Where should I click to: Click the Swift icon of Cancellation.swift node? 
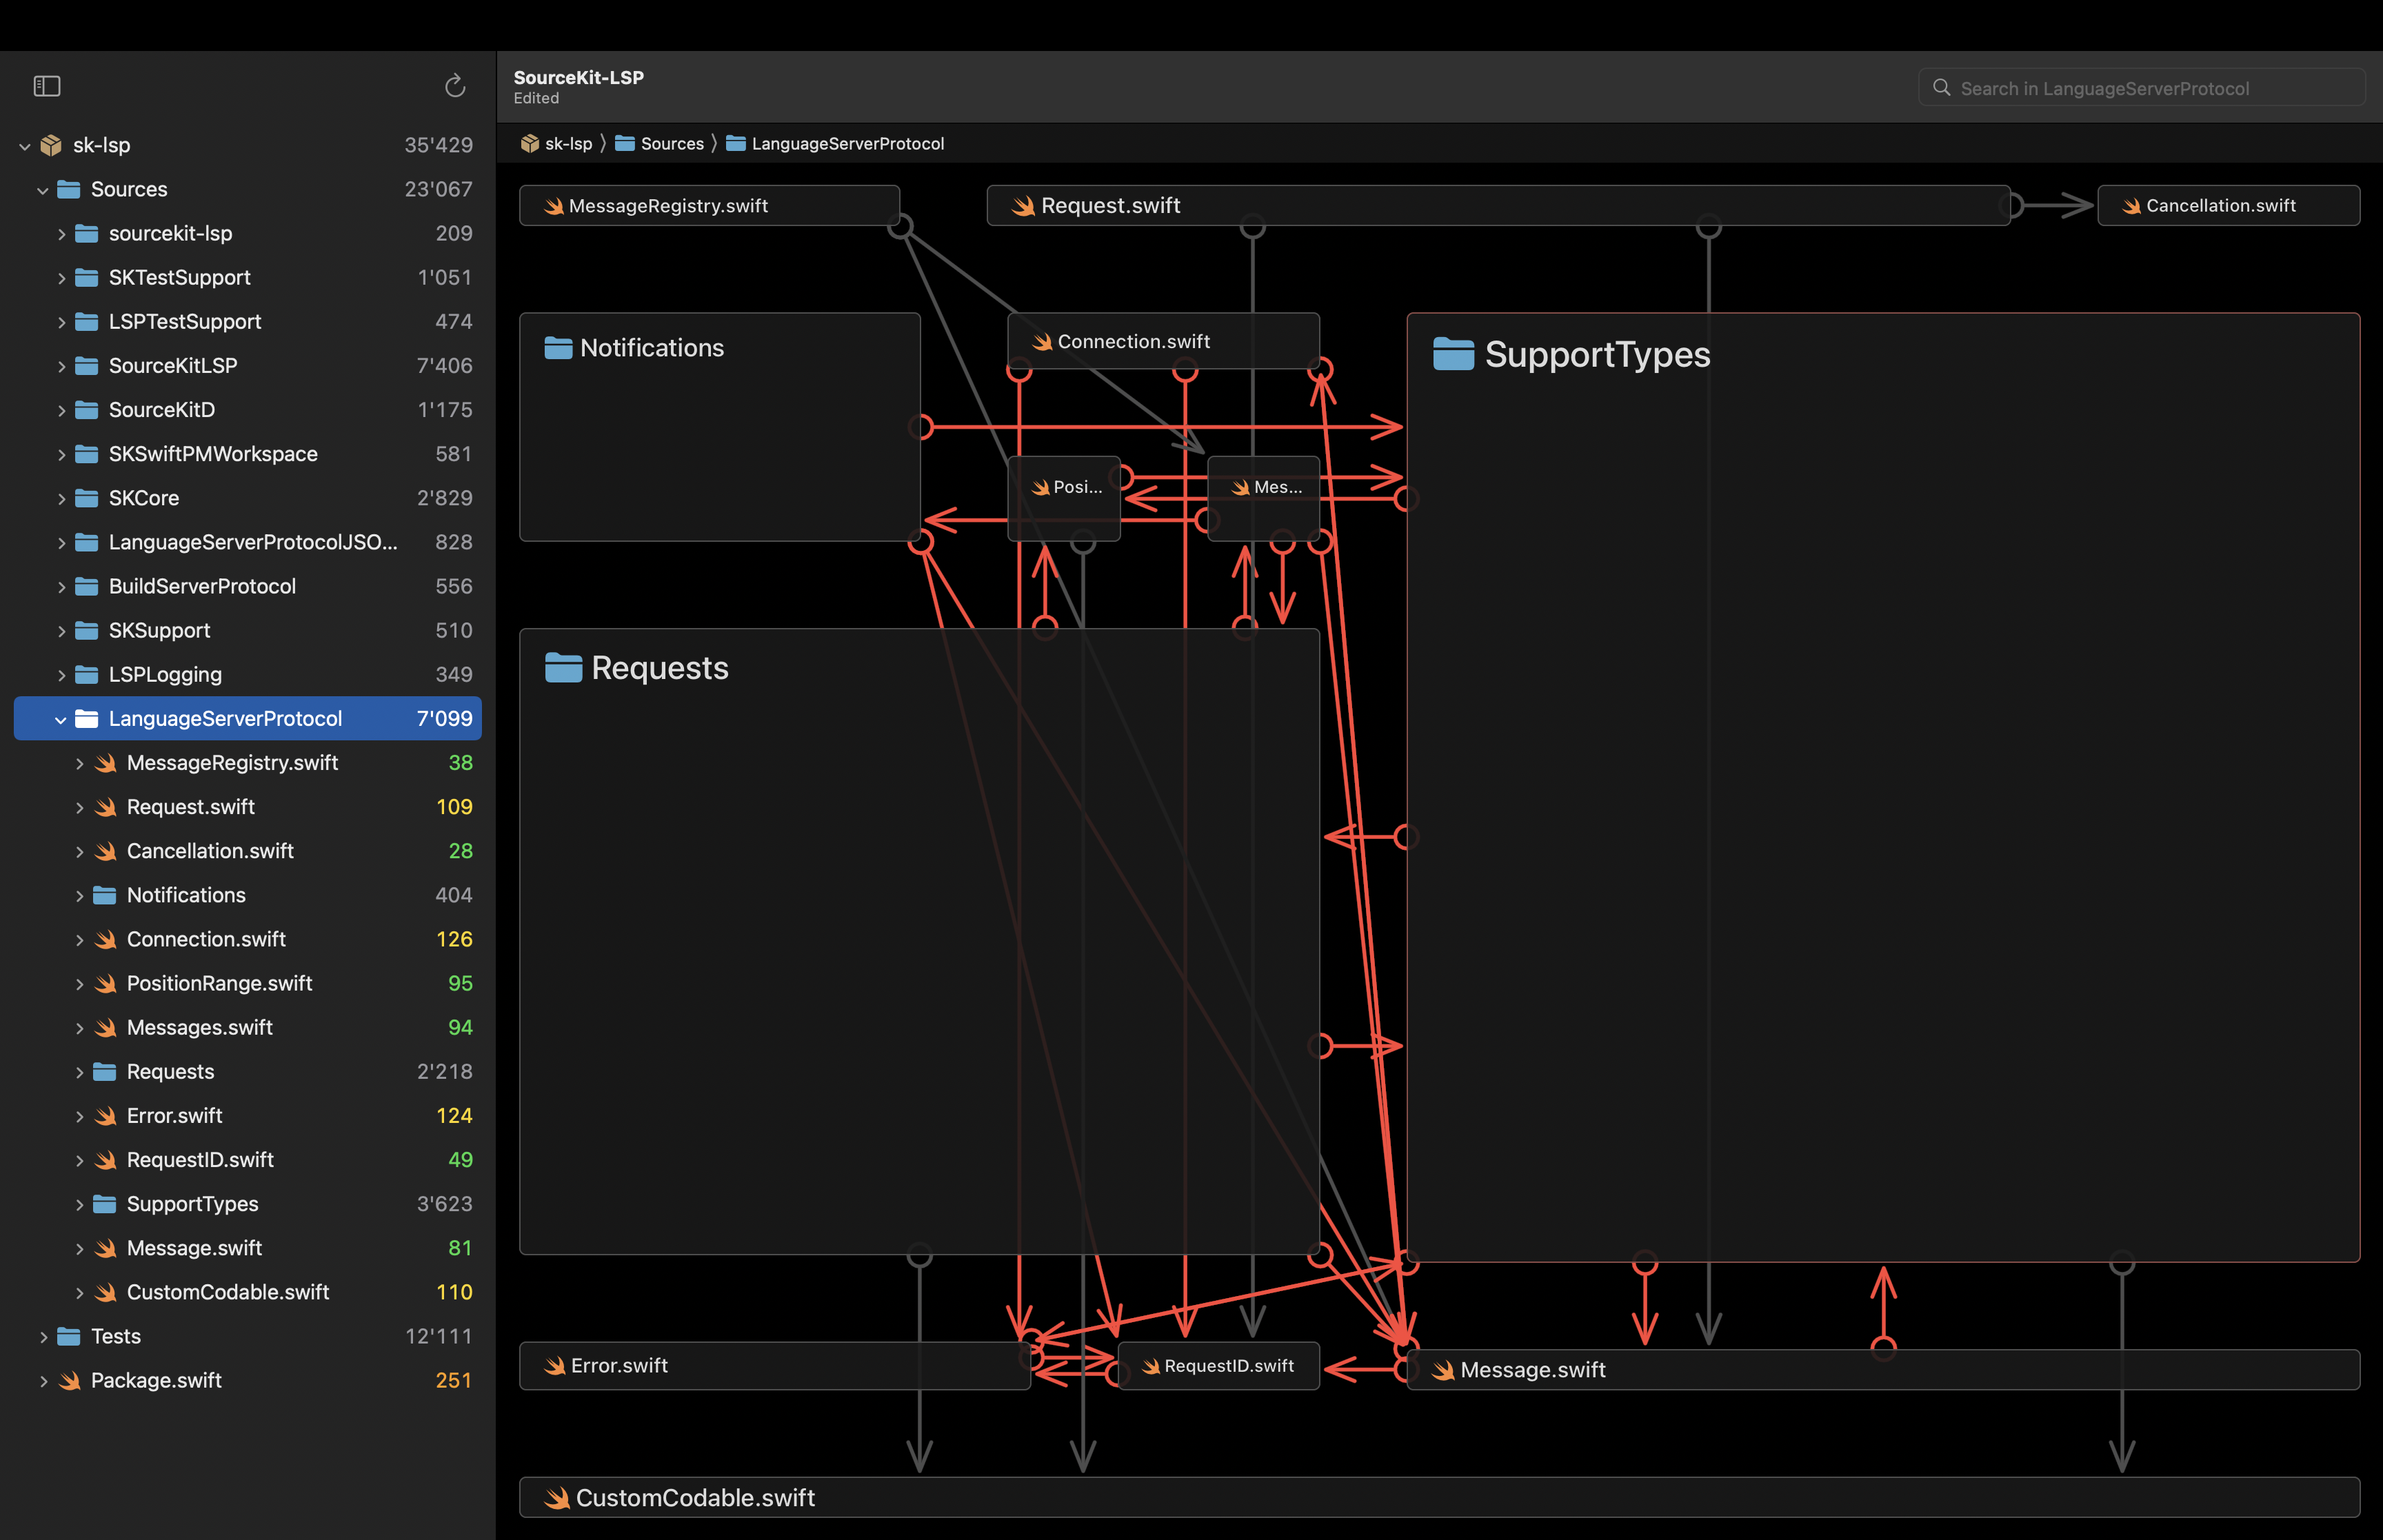[2132, 206]
